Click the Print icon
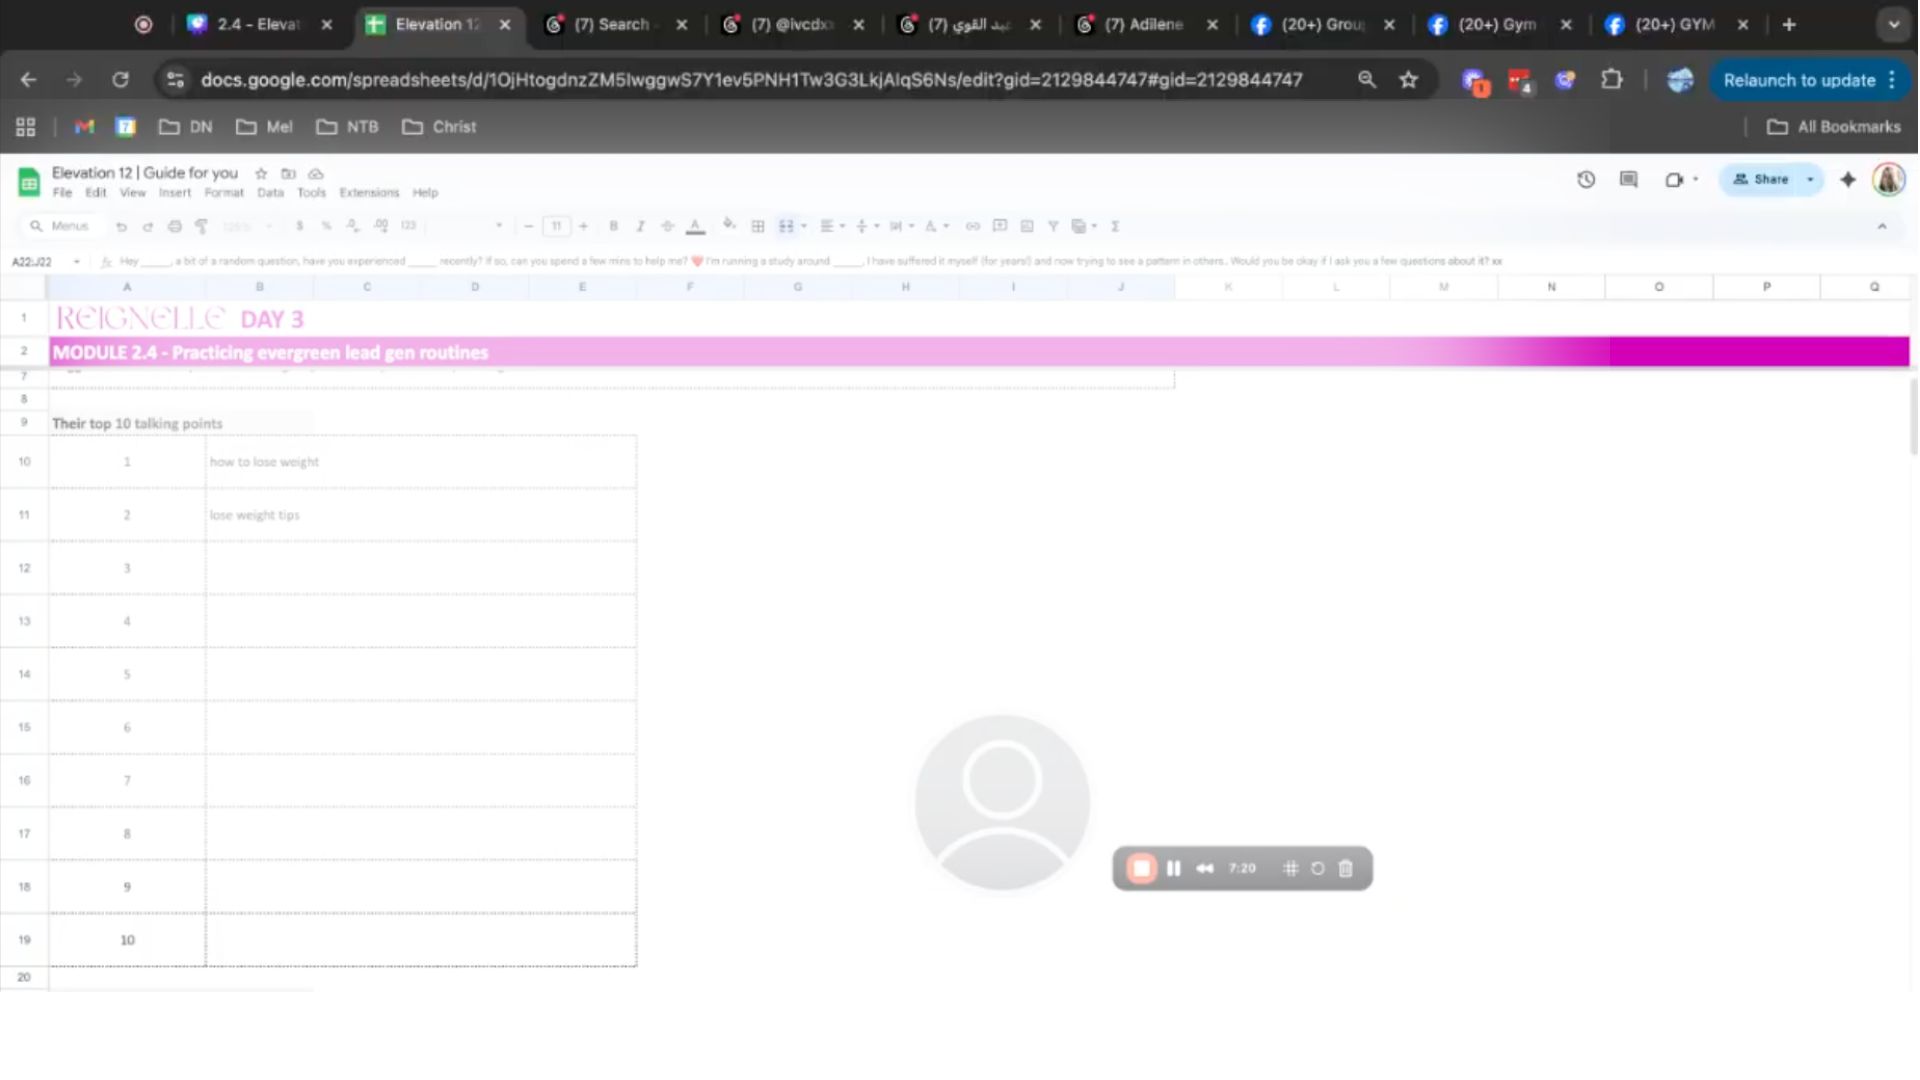Viewport: 1920px width, 1080px height. click(x=175, y=226)
